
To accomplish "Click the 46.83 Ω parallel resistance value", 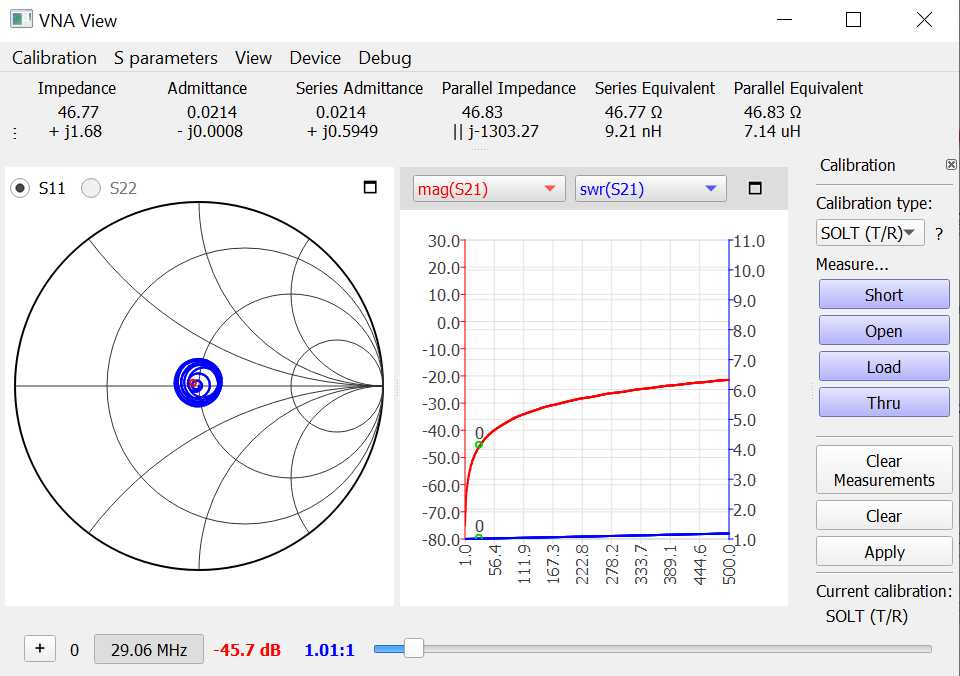I will (773, 112).
